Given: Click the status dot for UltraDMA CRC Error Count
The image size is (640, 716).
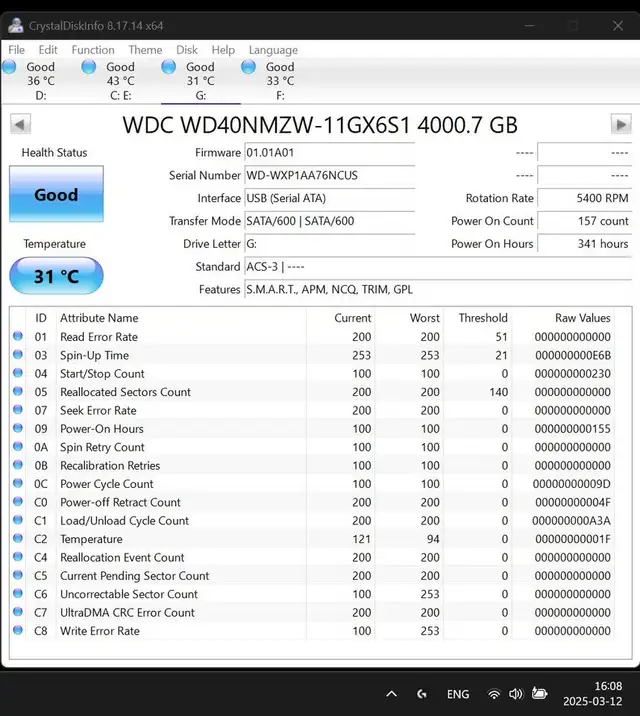Looking at the screenshot, I should [18, 612].
